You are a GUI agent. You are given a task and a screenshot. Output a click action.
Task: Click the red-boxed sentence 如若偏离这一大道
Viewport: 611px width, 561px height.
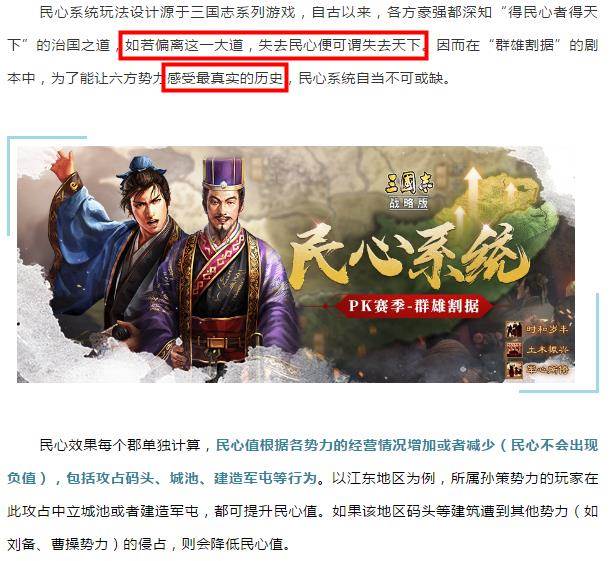tap(274, 46)
